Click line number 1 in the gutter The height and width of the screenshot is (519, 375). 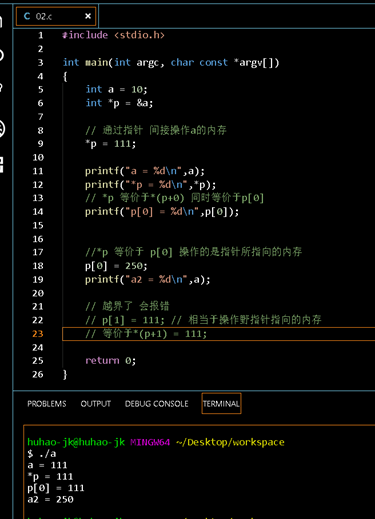click(41, 35)
